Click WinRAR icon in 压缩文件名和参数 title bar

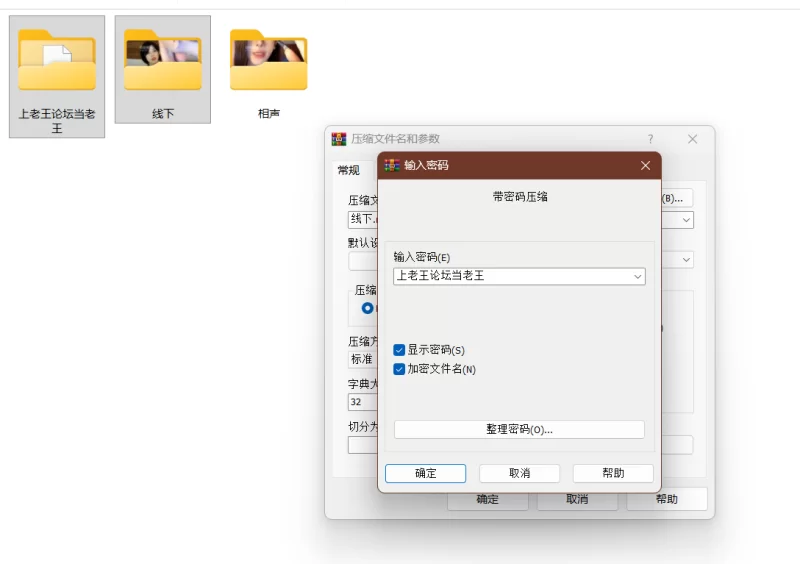pyautogui.click(x=339, y=139)
